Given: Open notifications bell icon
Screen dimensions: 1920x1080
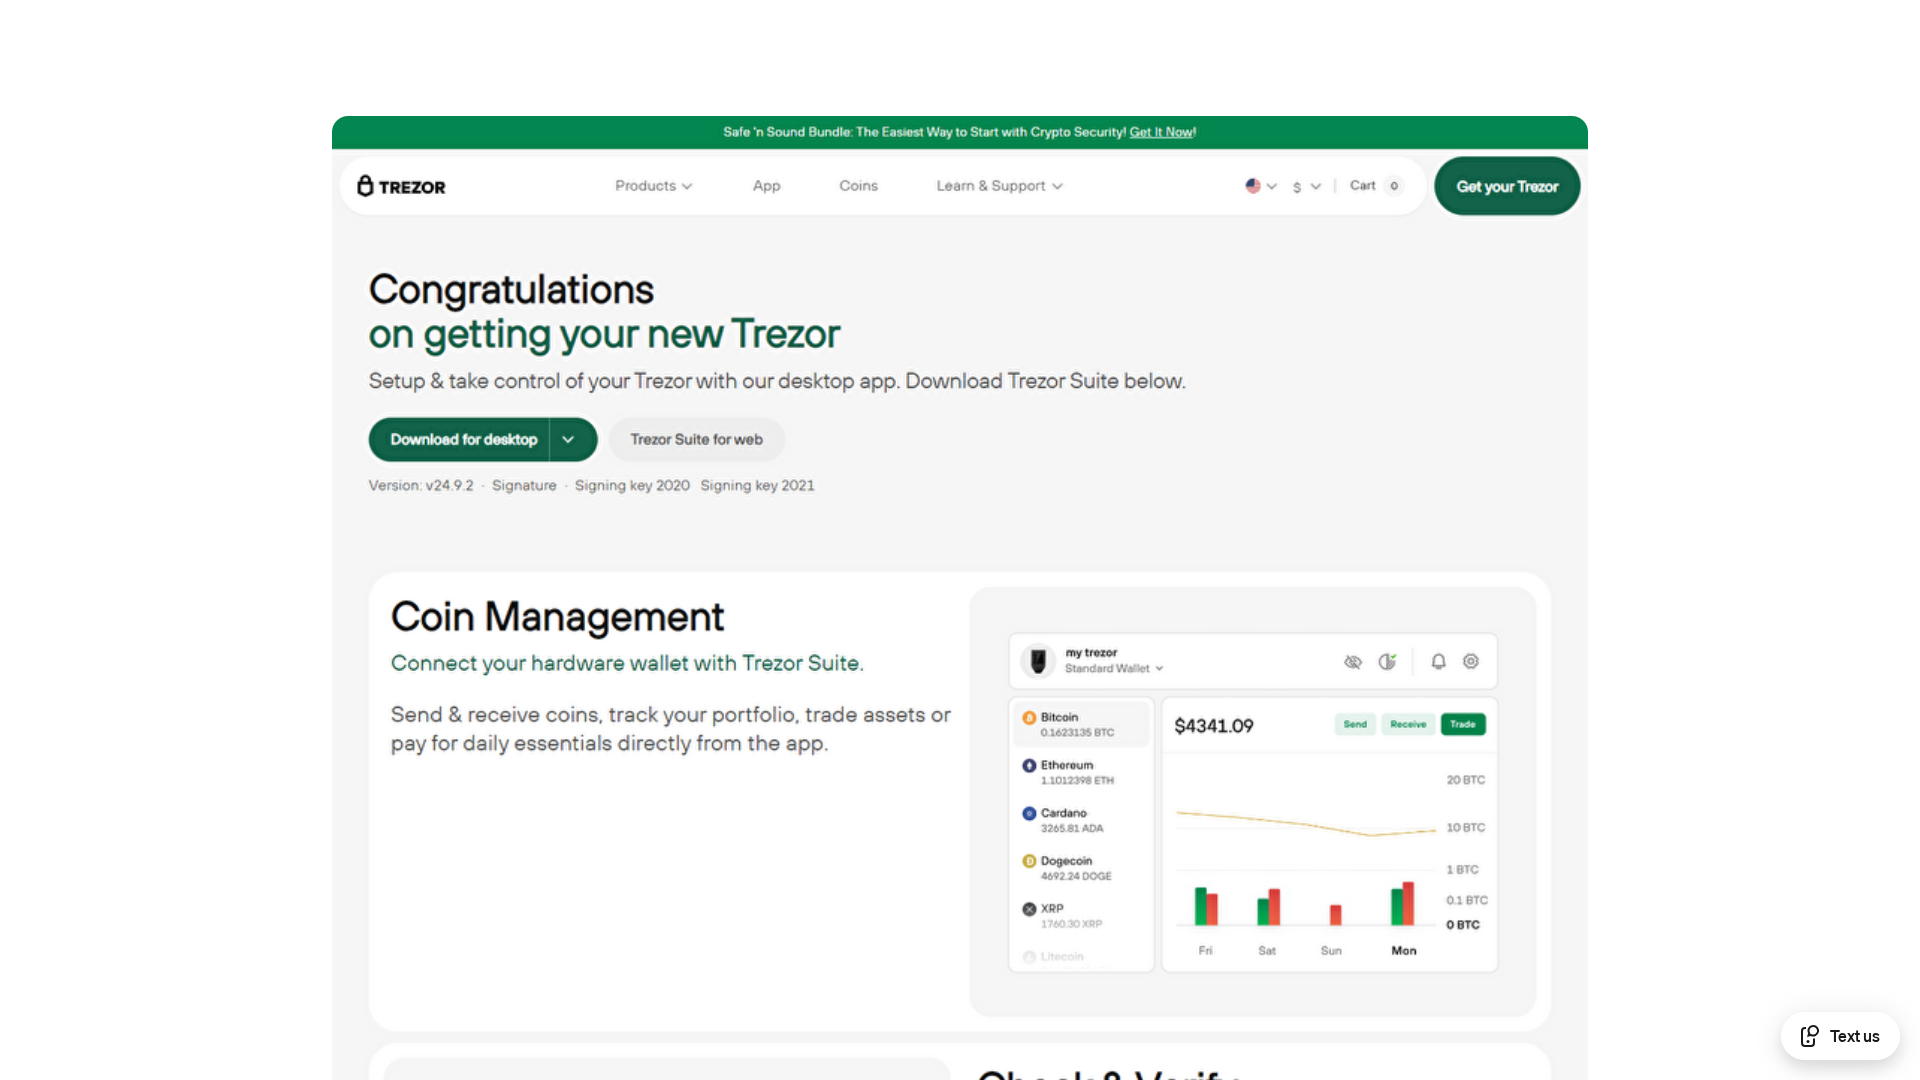Looking at the screenshot, I should tap(1438, 662).
